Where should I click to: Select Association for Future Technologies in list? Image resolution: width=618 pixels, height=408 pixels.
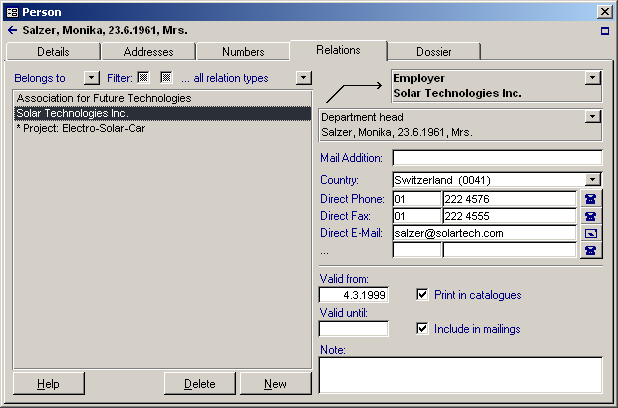pos(104,99)
